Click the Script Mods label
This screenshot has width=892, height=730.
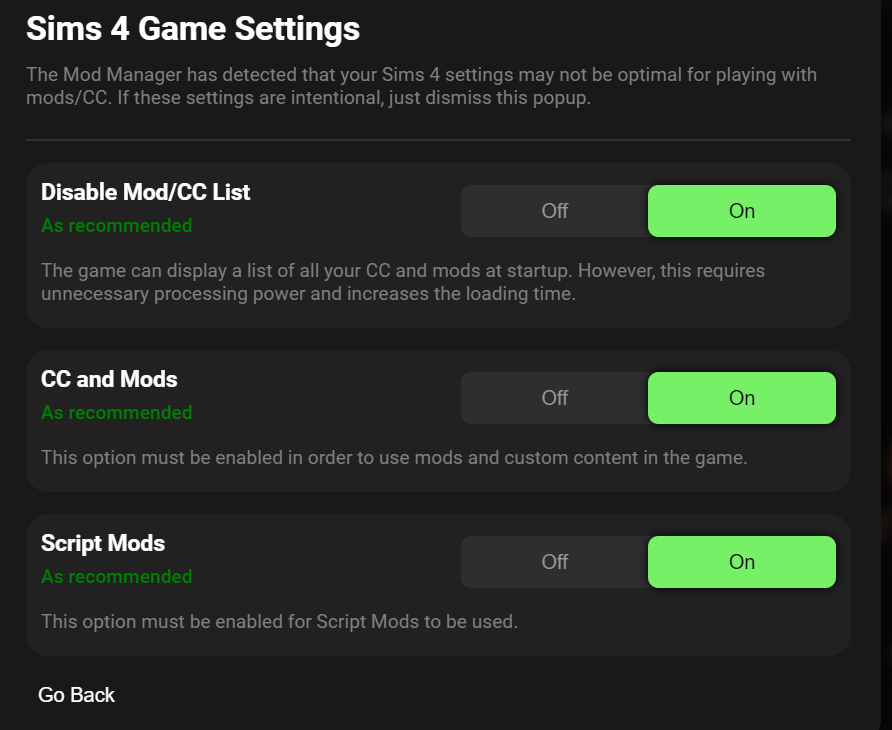[103, 543]
